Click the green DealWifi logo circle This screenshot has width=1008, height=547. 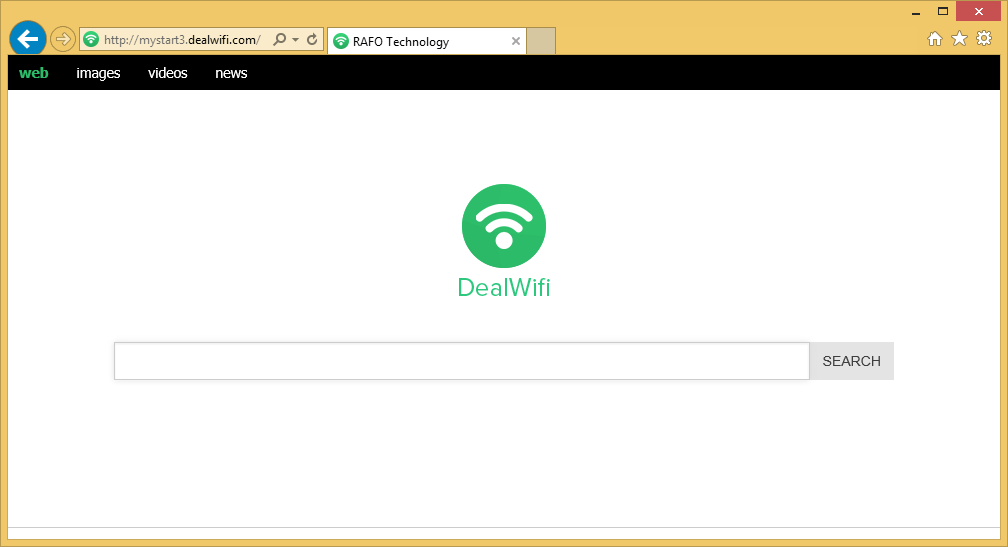[x=504, y=226]
